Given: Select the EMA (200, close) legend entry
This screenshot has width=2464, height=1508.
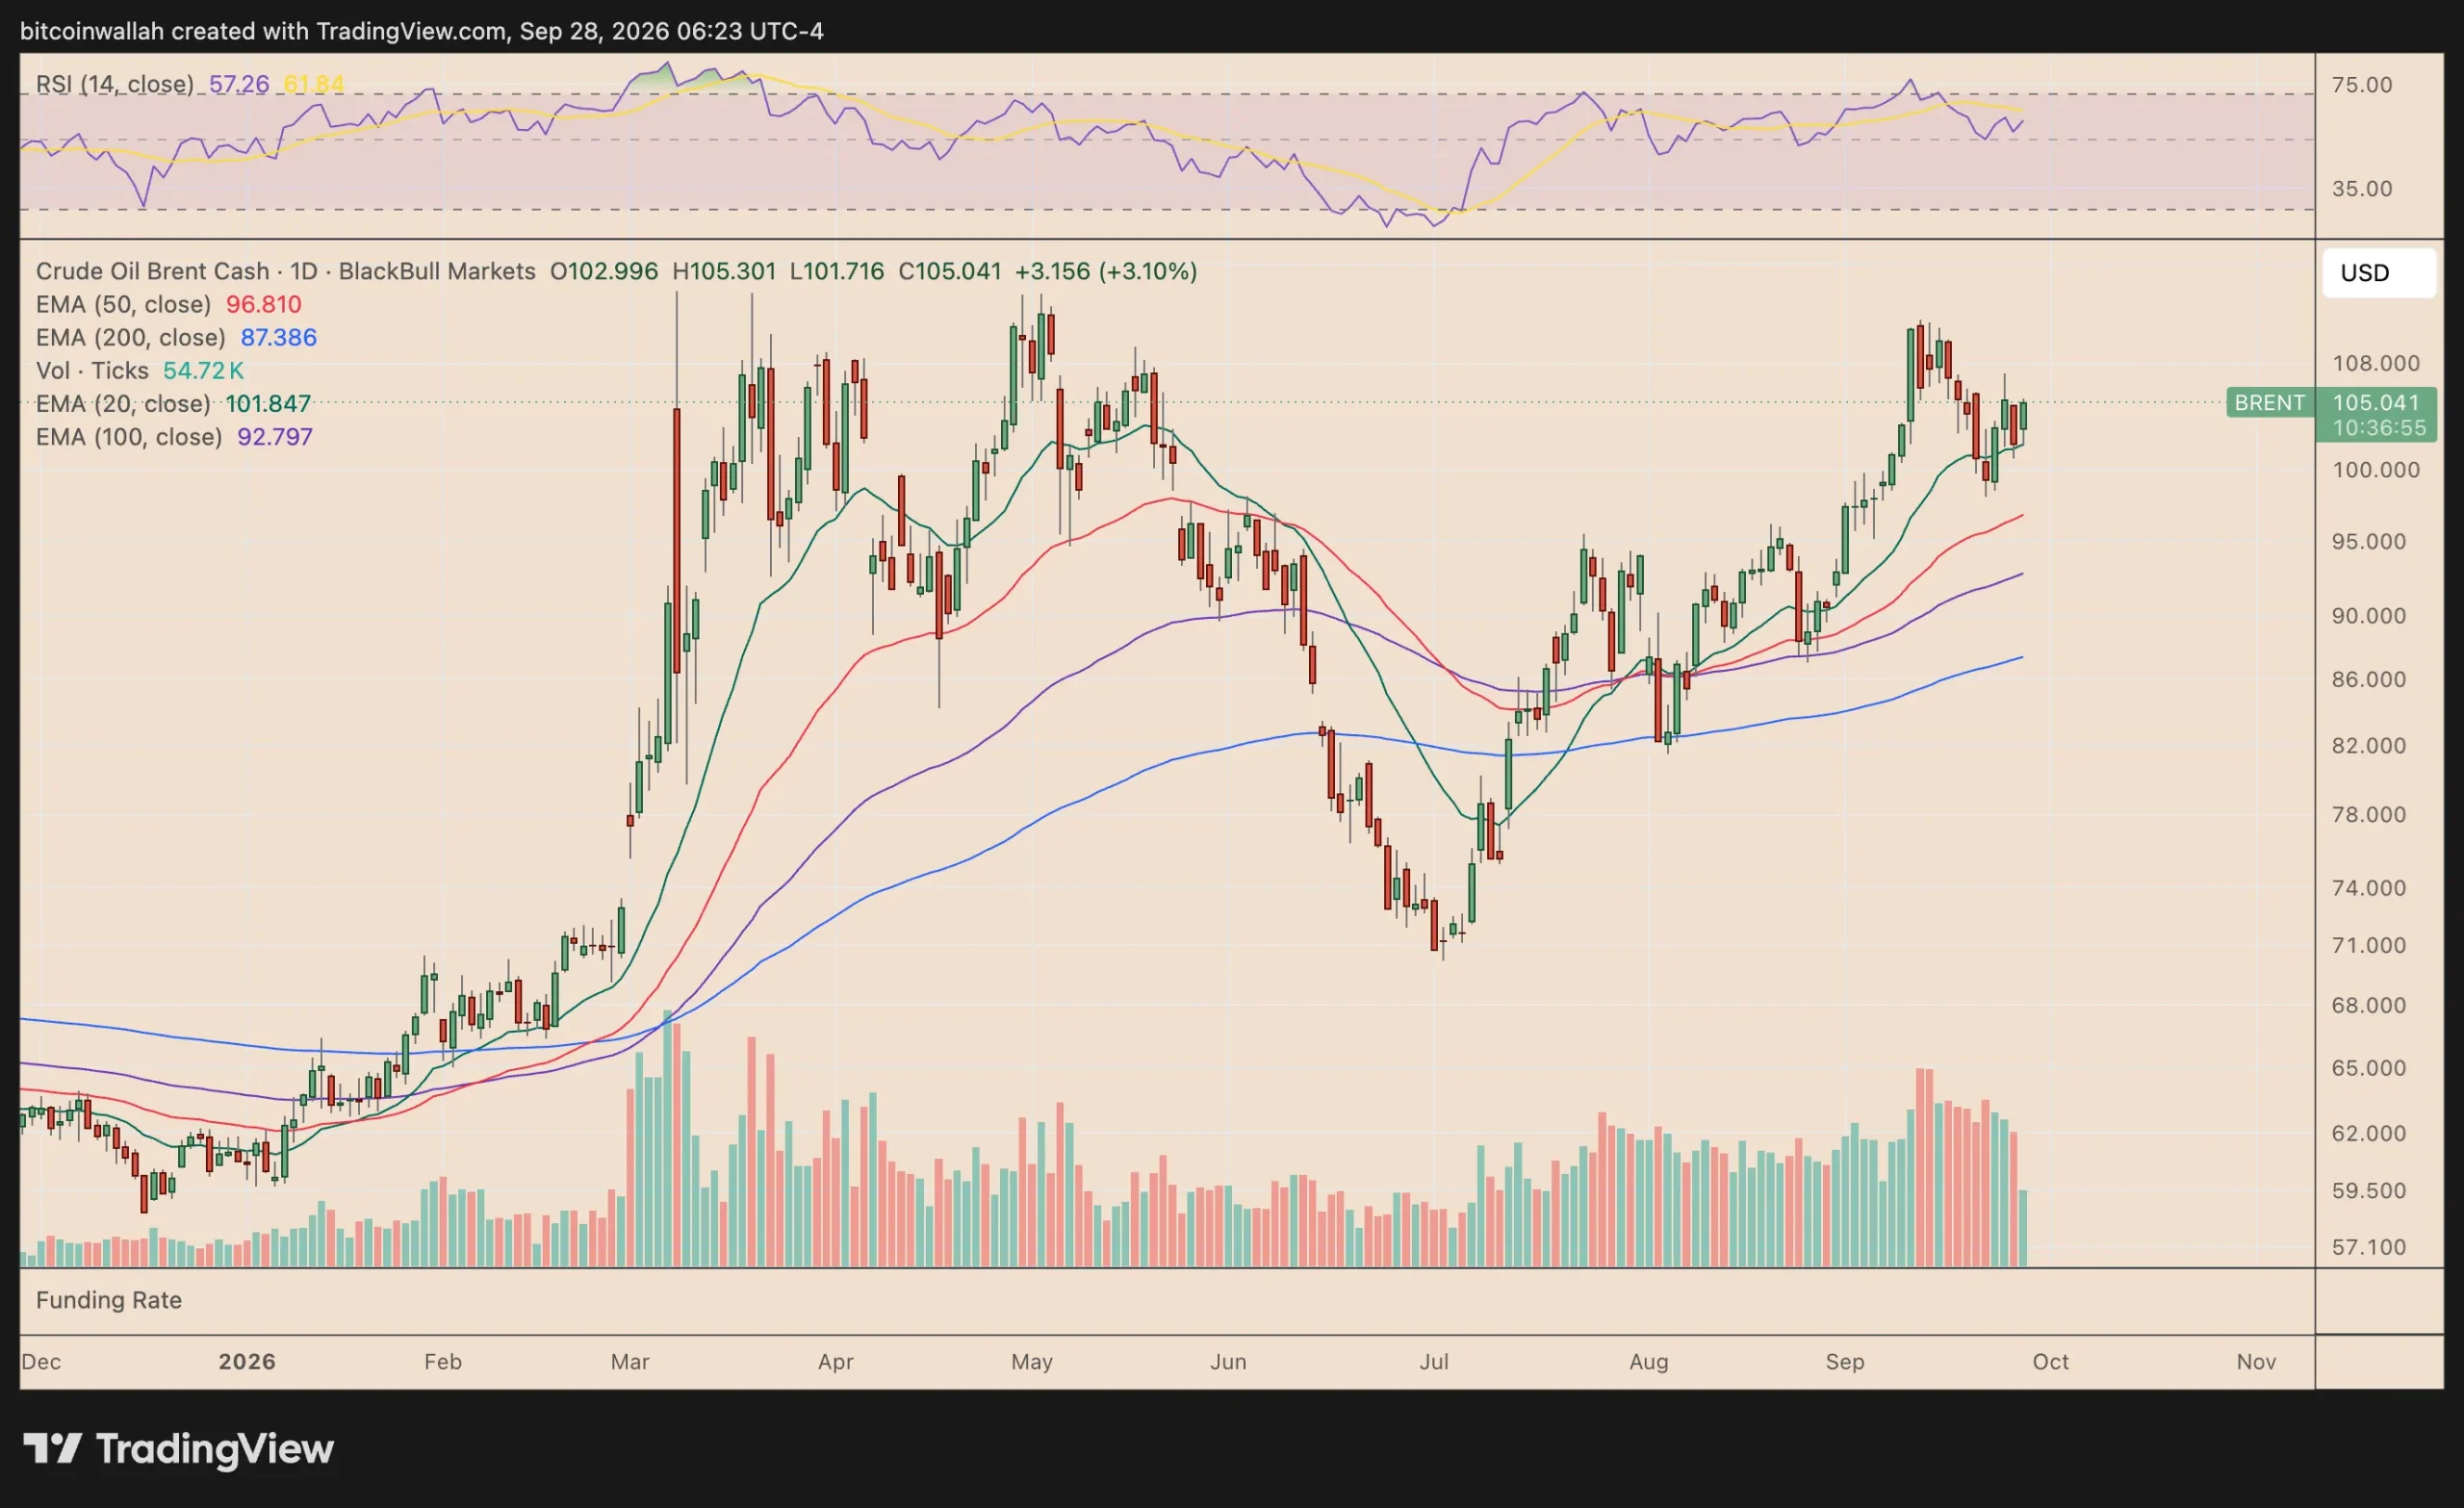Looking at the screenshot, I should pos(130,337).
